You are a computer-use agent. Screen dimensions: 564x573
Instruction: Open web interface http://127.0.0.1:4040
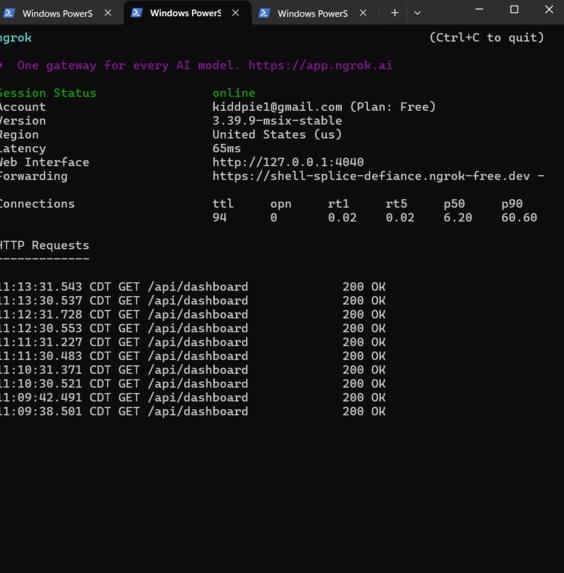click(288, 162)
